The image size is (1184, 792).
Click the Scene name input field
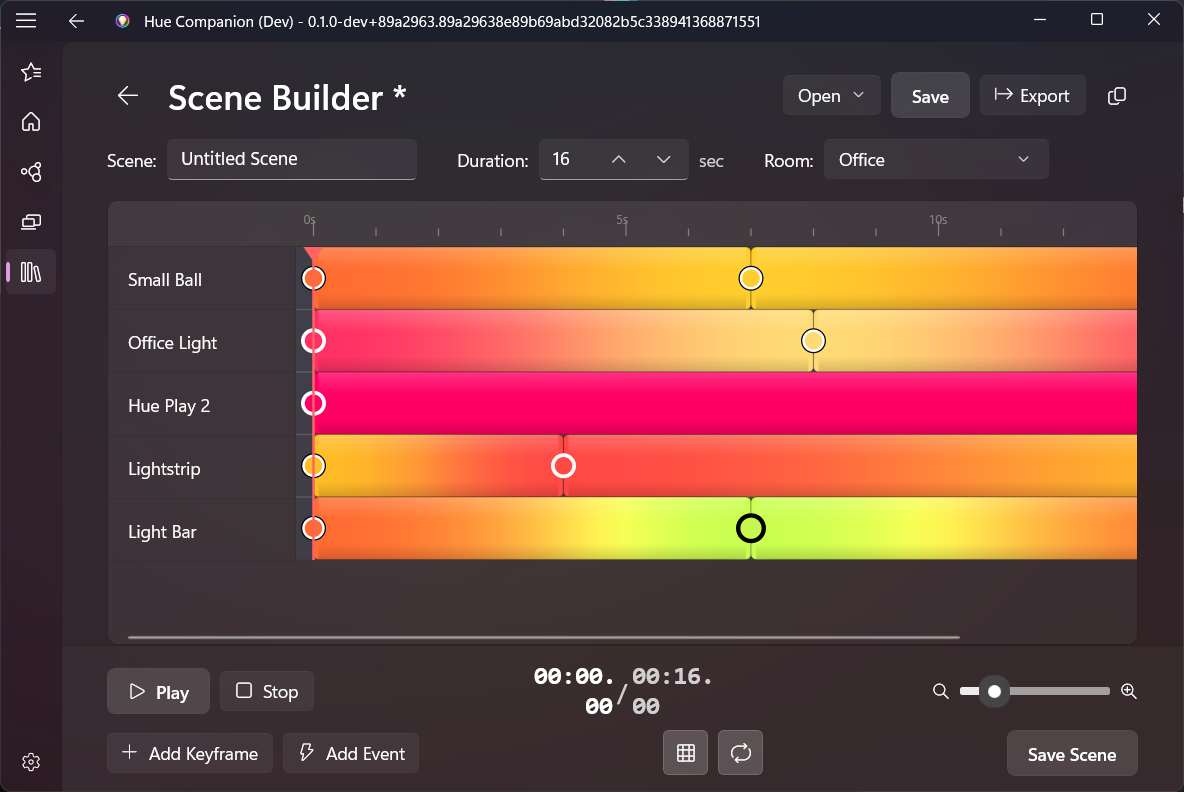pyautogui.click(x=291, y=159)
